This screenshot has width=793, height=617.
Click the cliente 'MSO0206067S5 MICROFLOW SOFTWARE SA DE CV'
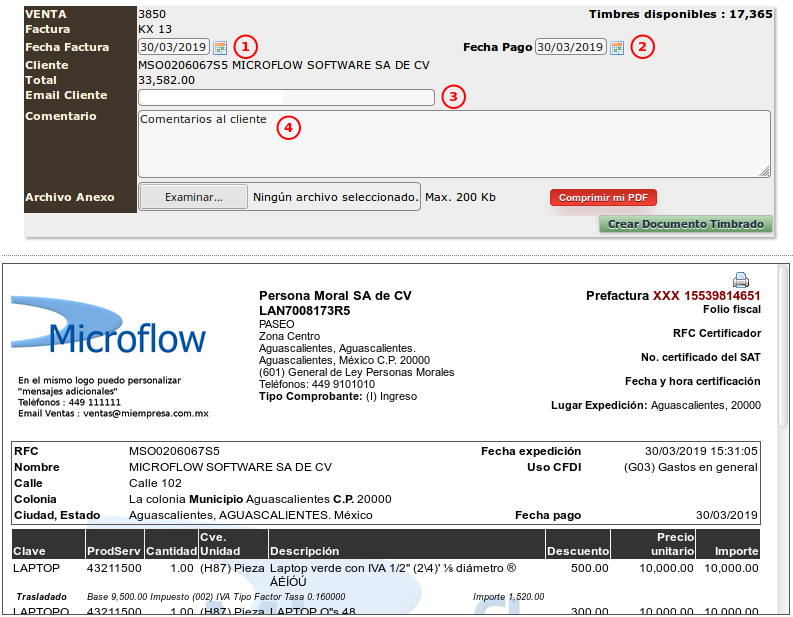284,65
